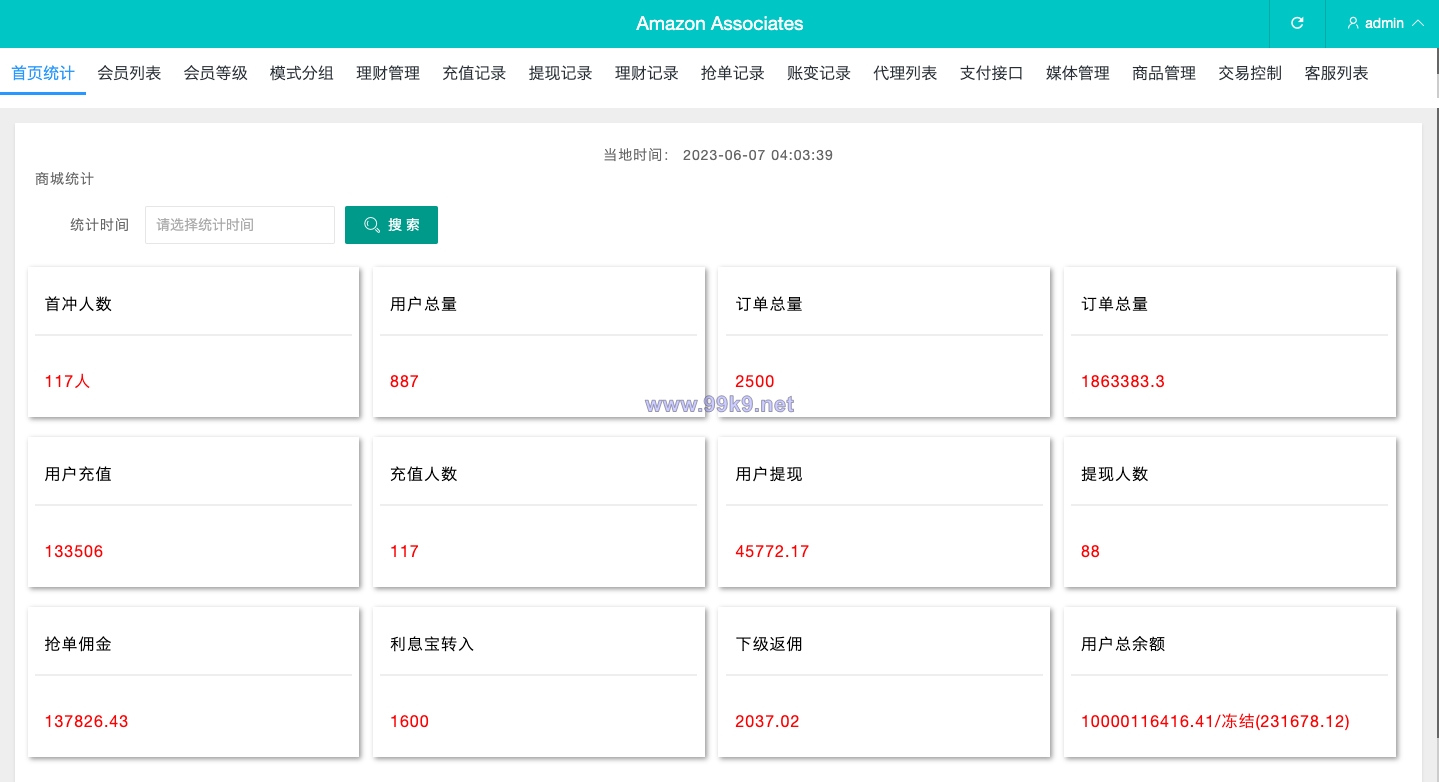
Task: Open the 媒体管理 tab
Action: click(1078, 73)
